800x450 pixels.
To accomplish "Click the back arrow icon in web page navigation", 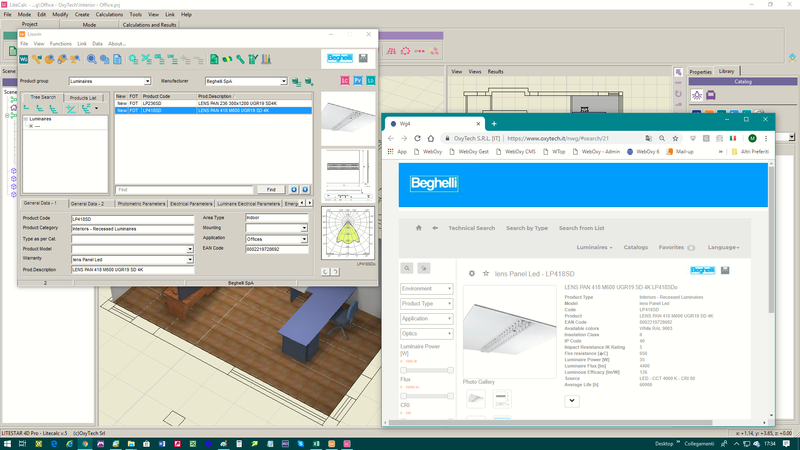I will click(x=435, y=228).
